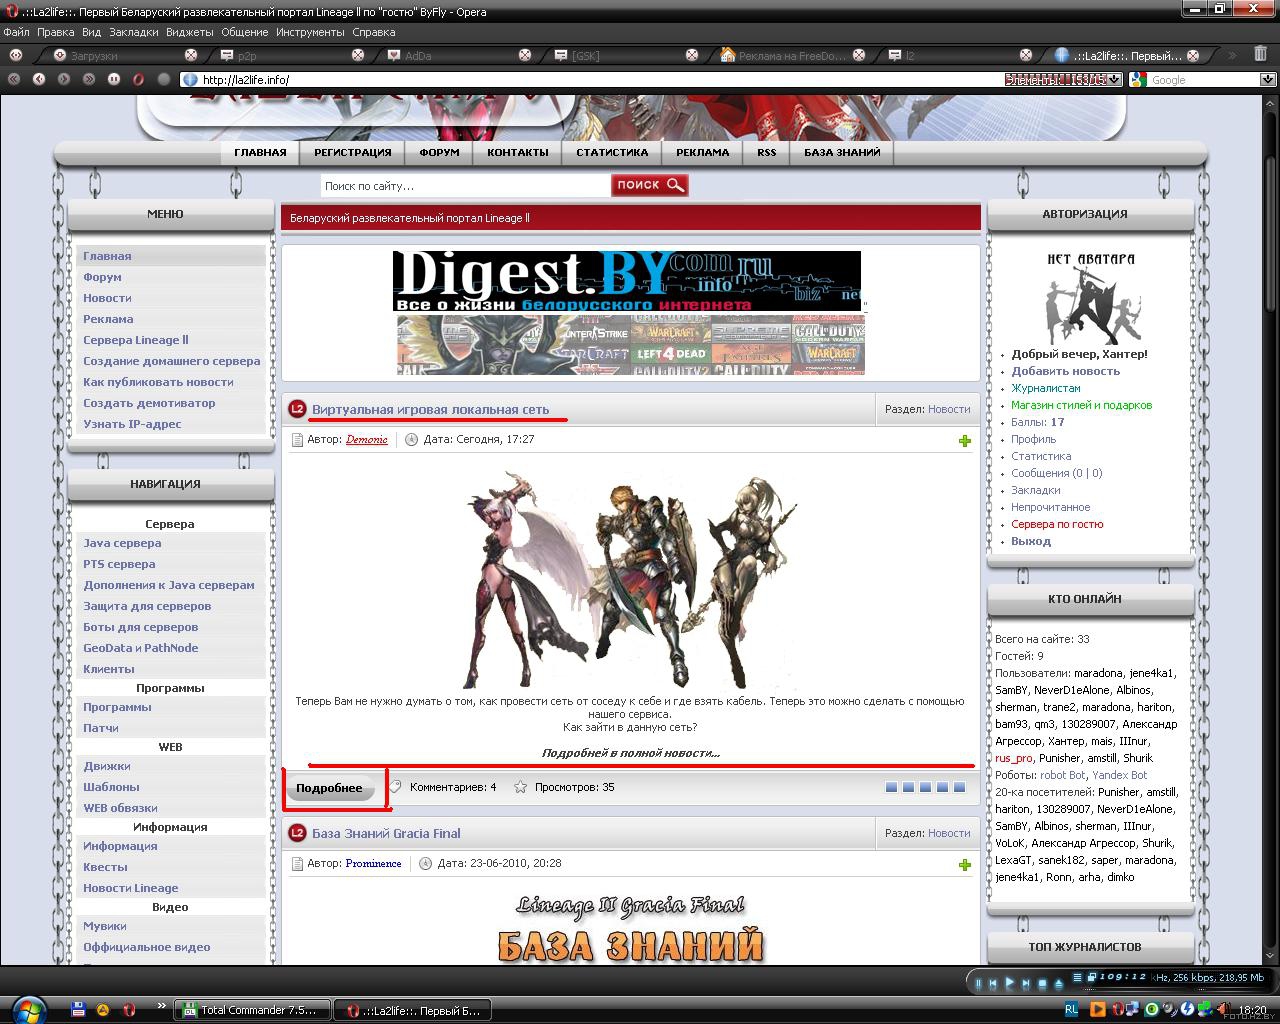Click the site search field Поиск по сайту
This screenshot has height=1024, width=1280.
click(x=465, y=185)
